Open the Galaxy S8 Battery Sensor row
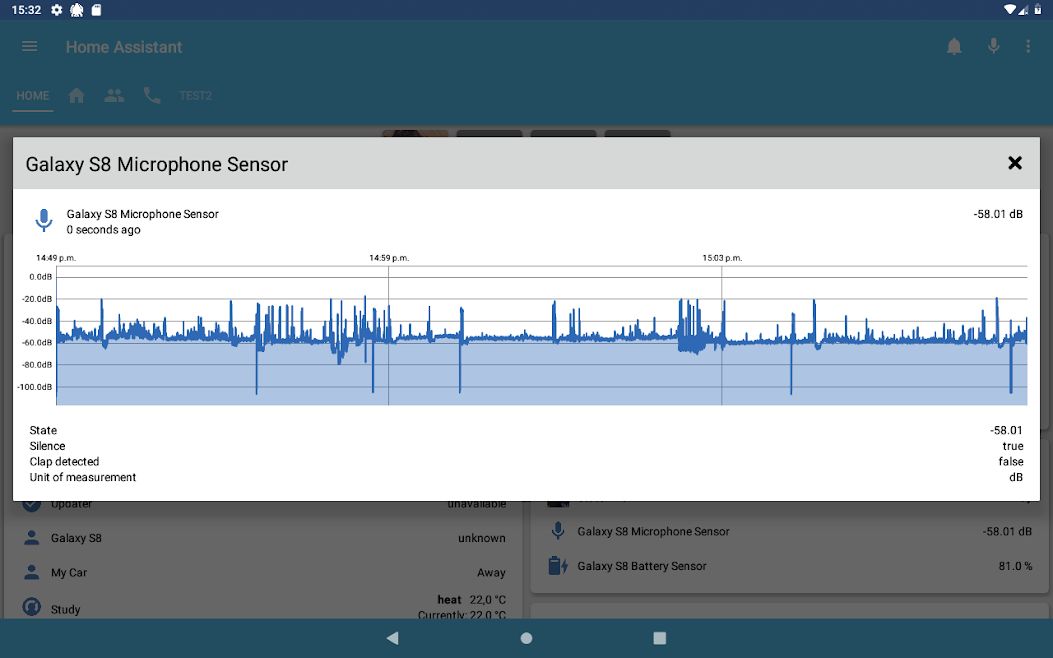The image size is (1053, 658). [790, 566]
